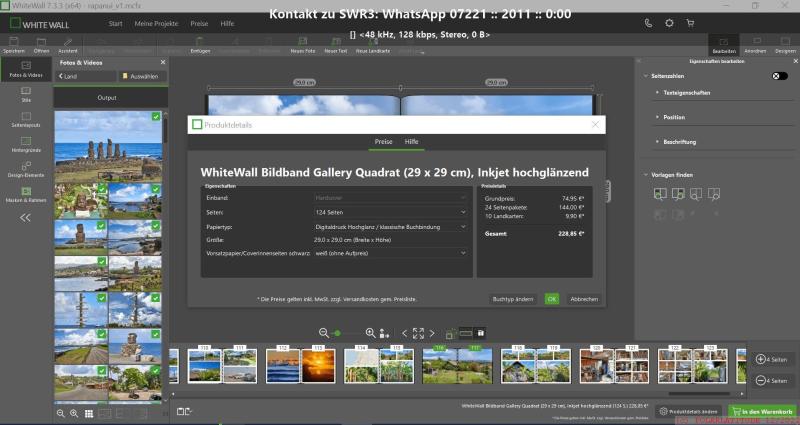The image size is (800, 425).
Task: Open the Hintergründe sidebar section
Action: click(x=26, y=144)
